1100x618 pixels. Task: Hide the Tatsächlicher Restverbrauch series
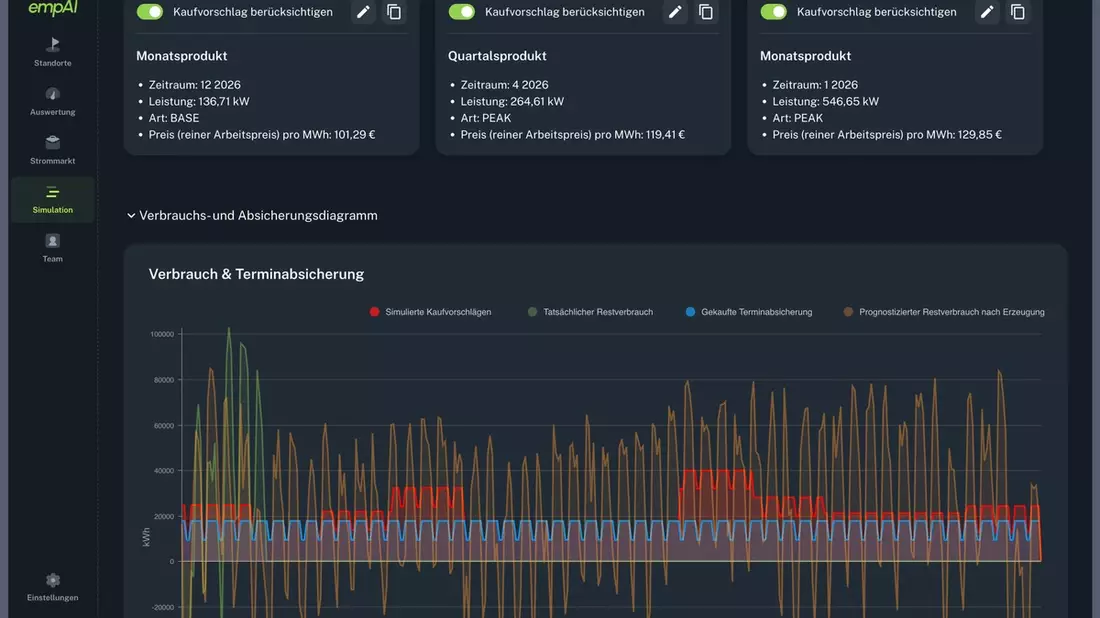590,311
